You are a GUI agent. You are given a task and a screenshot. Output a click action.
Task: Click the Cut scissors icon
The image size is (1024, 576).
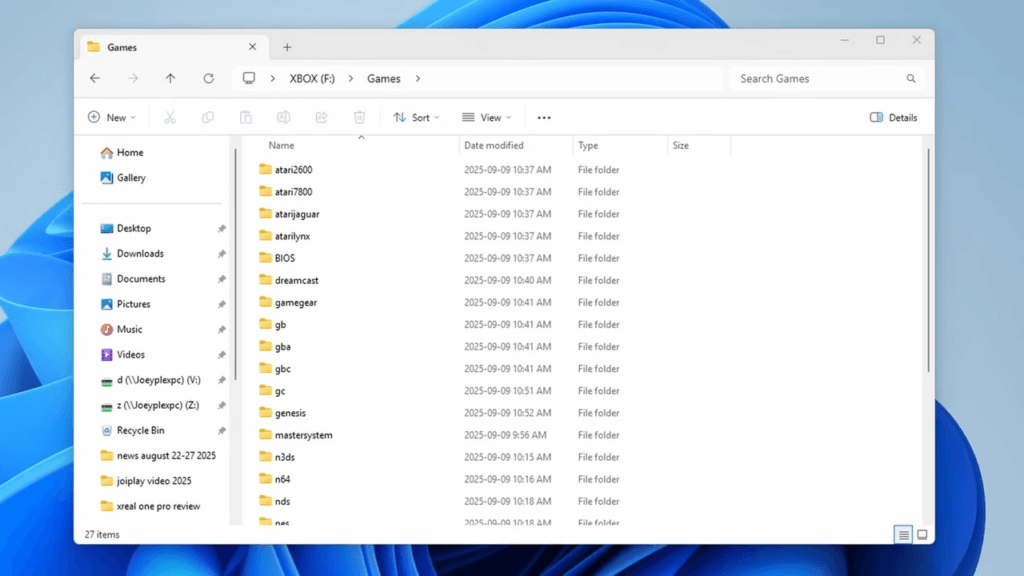170,117
